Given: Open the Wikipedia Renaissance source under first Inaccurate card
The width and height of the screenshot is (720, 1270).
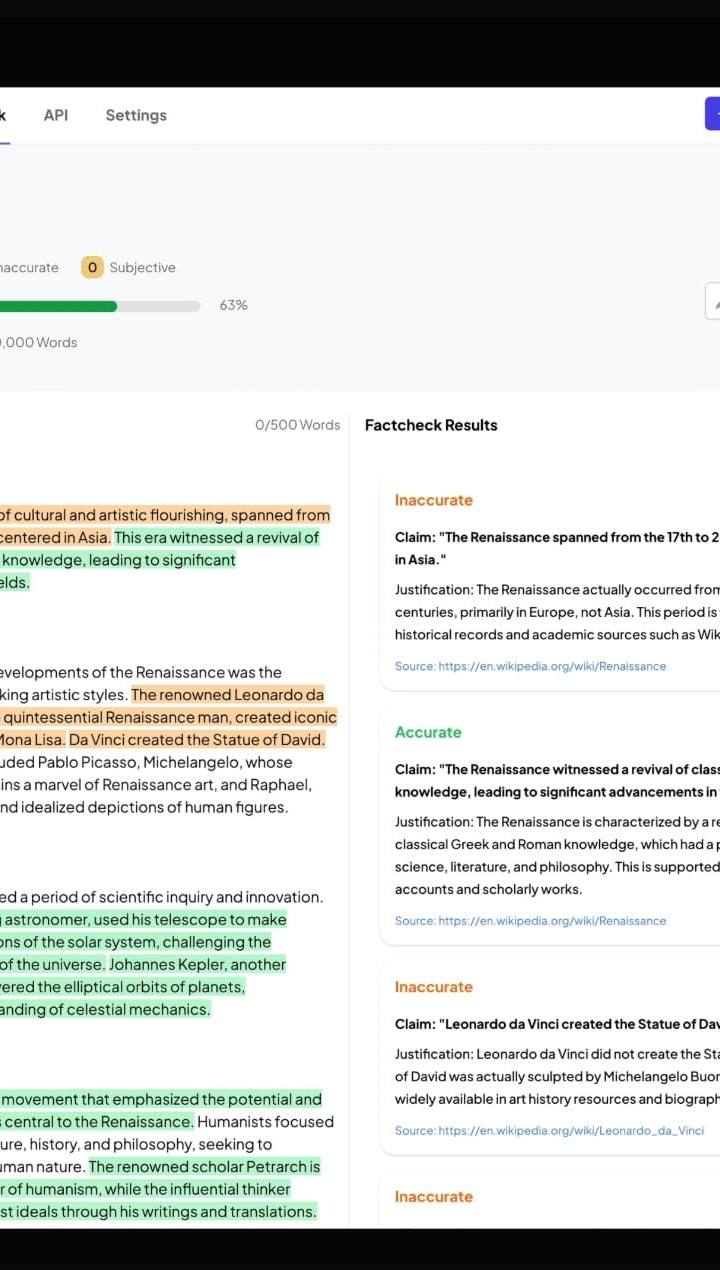Looking at the screenshot, I should [x=530, y=666].
